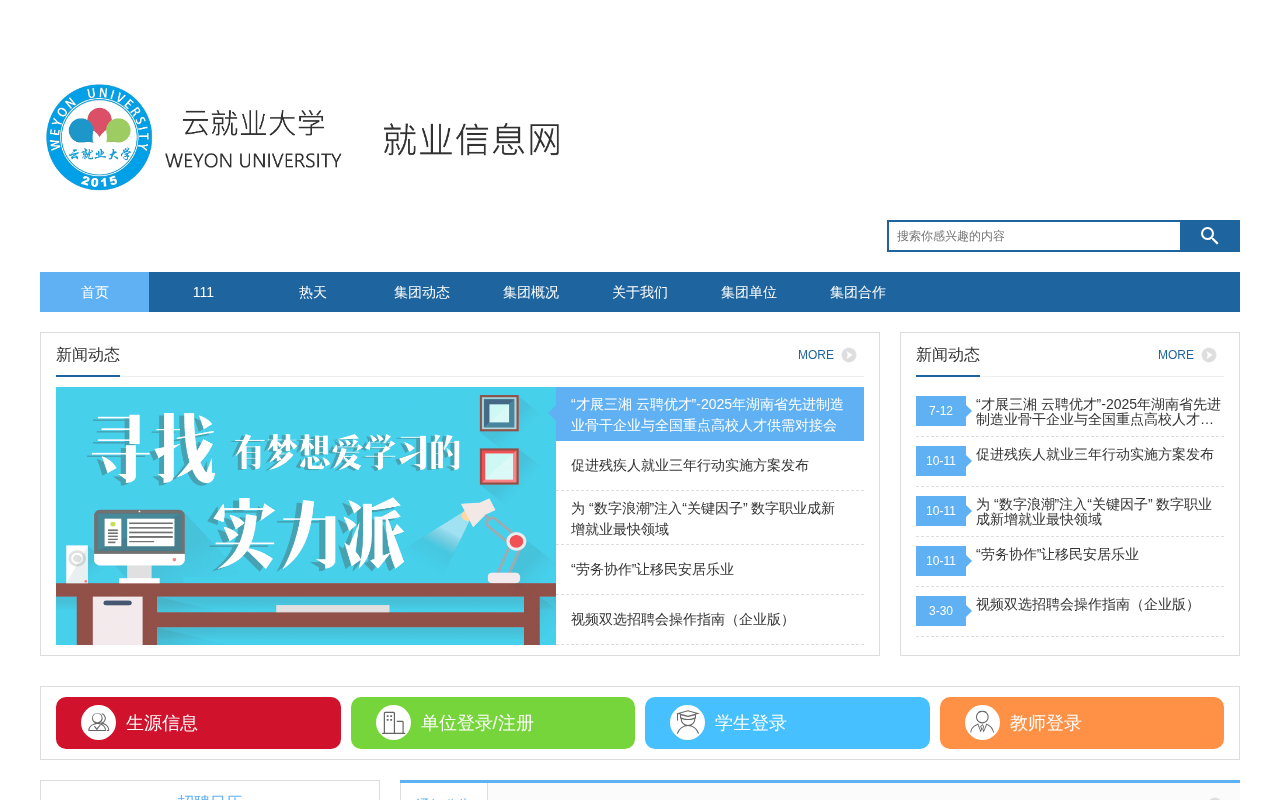Click inside the search input field

click(x=1034, y=236)
